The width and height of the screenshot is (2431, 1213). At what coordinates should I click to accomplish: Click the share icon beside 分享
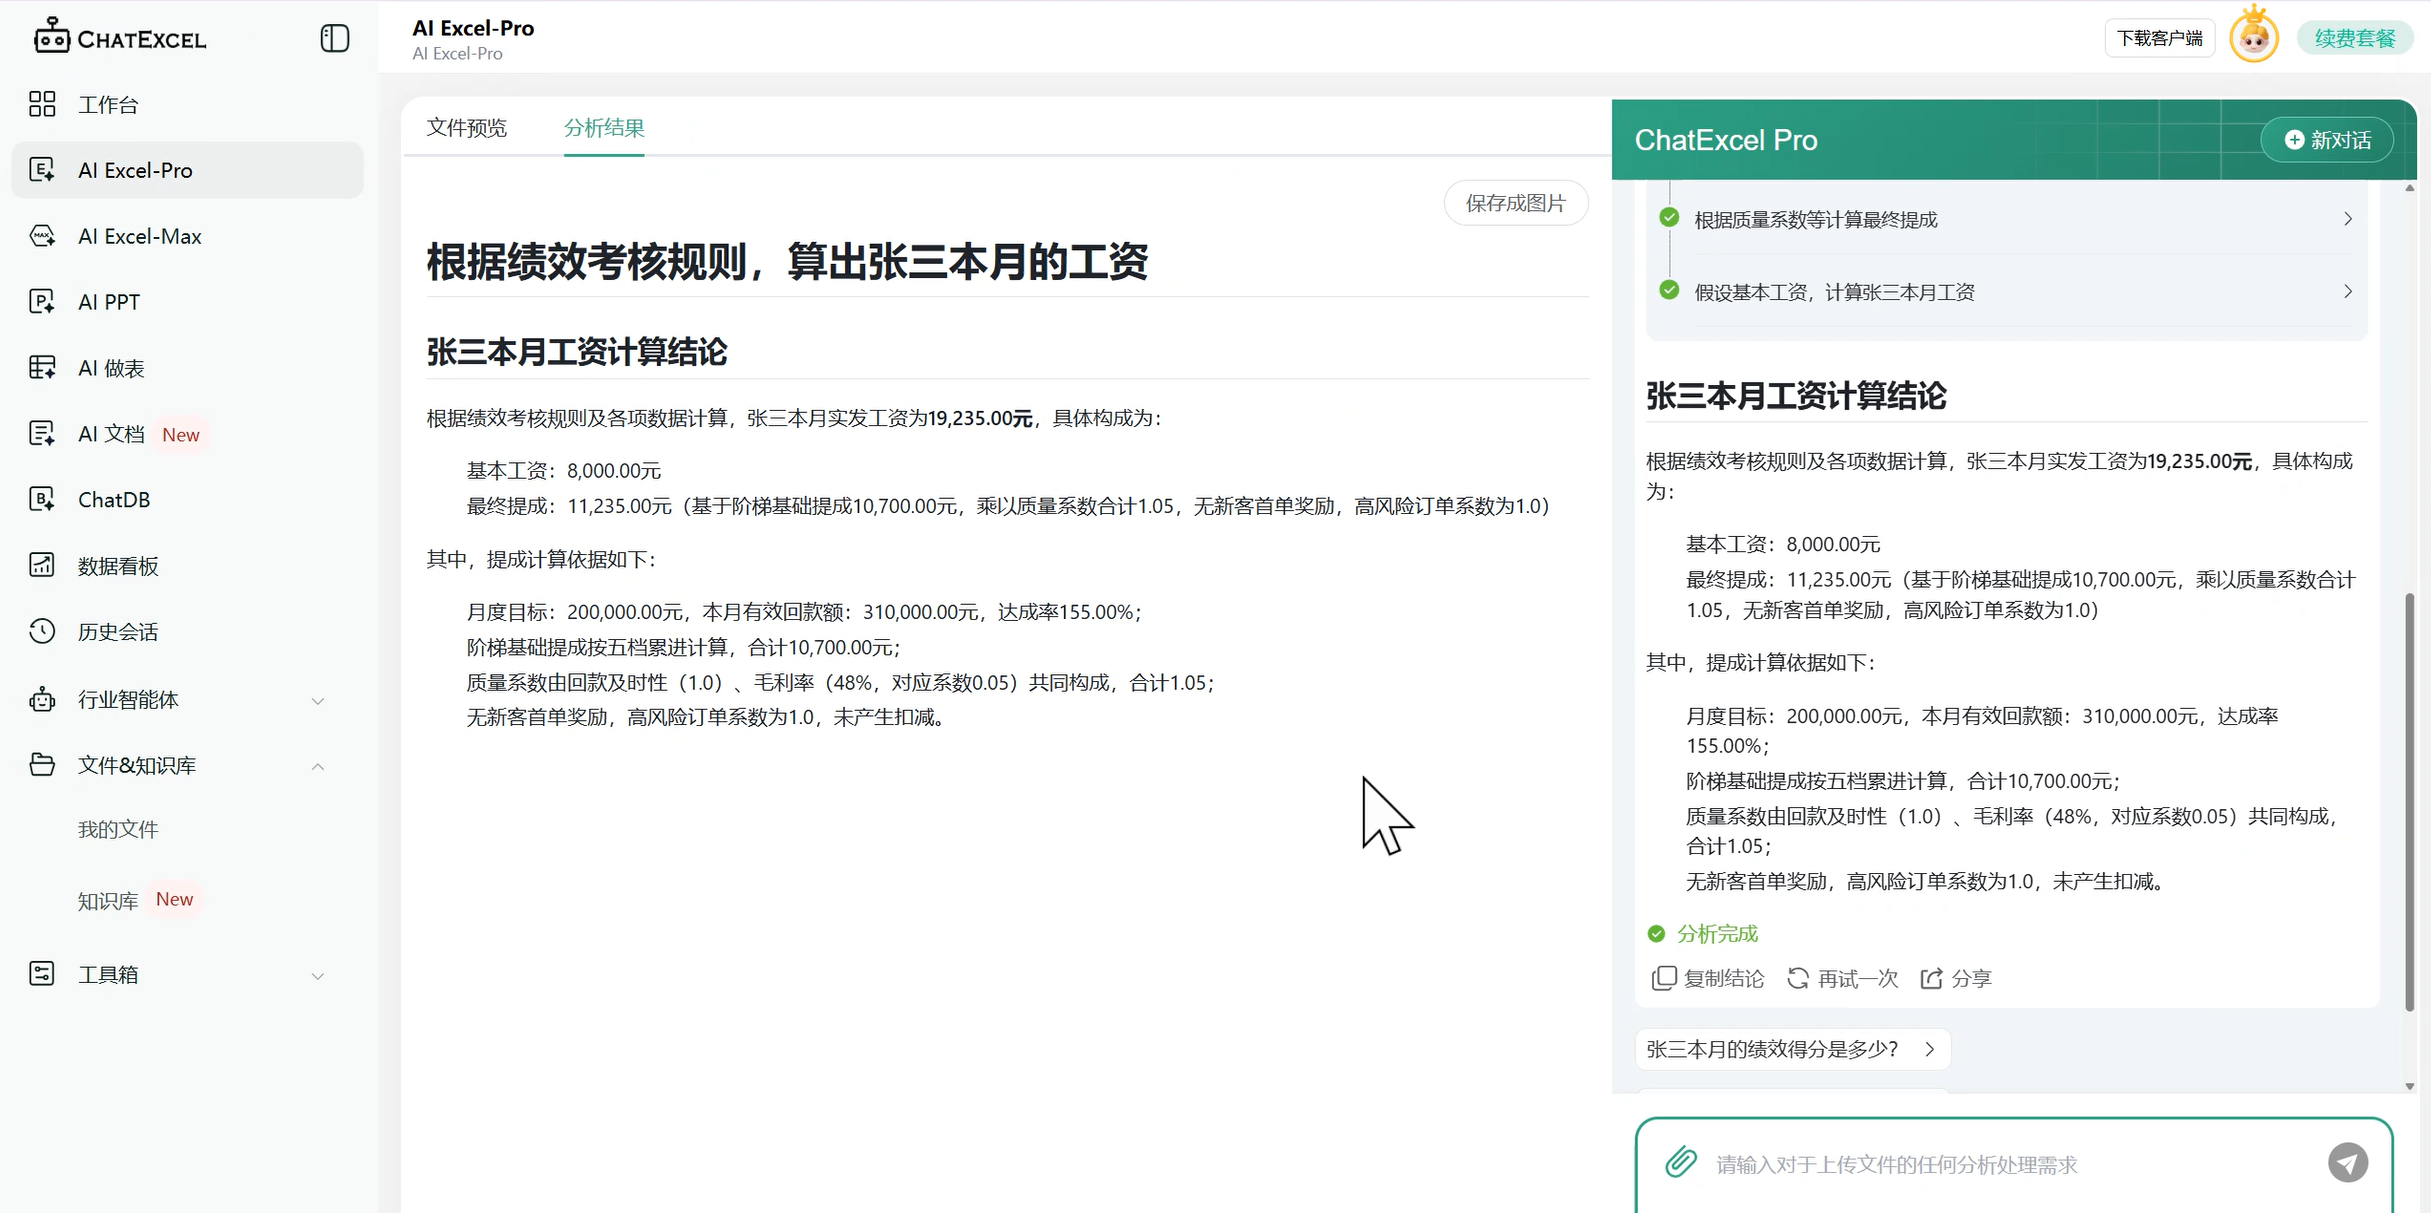tap(1931, 978)
